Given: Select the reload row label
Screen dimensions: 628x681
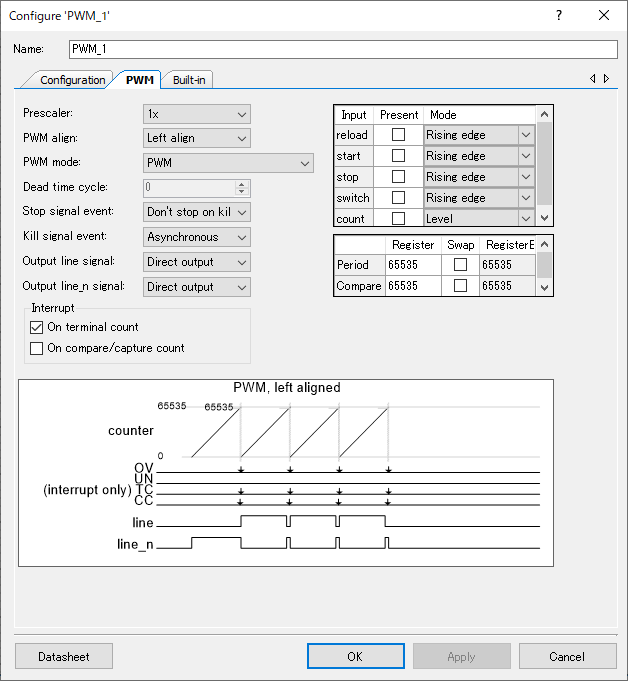Looking at the screenshot, I should point(354,135).
